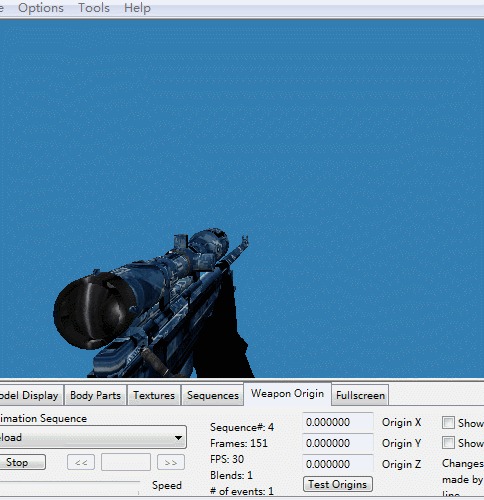Click the Origin Y value field
The image size is (484, 500).
338,443
